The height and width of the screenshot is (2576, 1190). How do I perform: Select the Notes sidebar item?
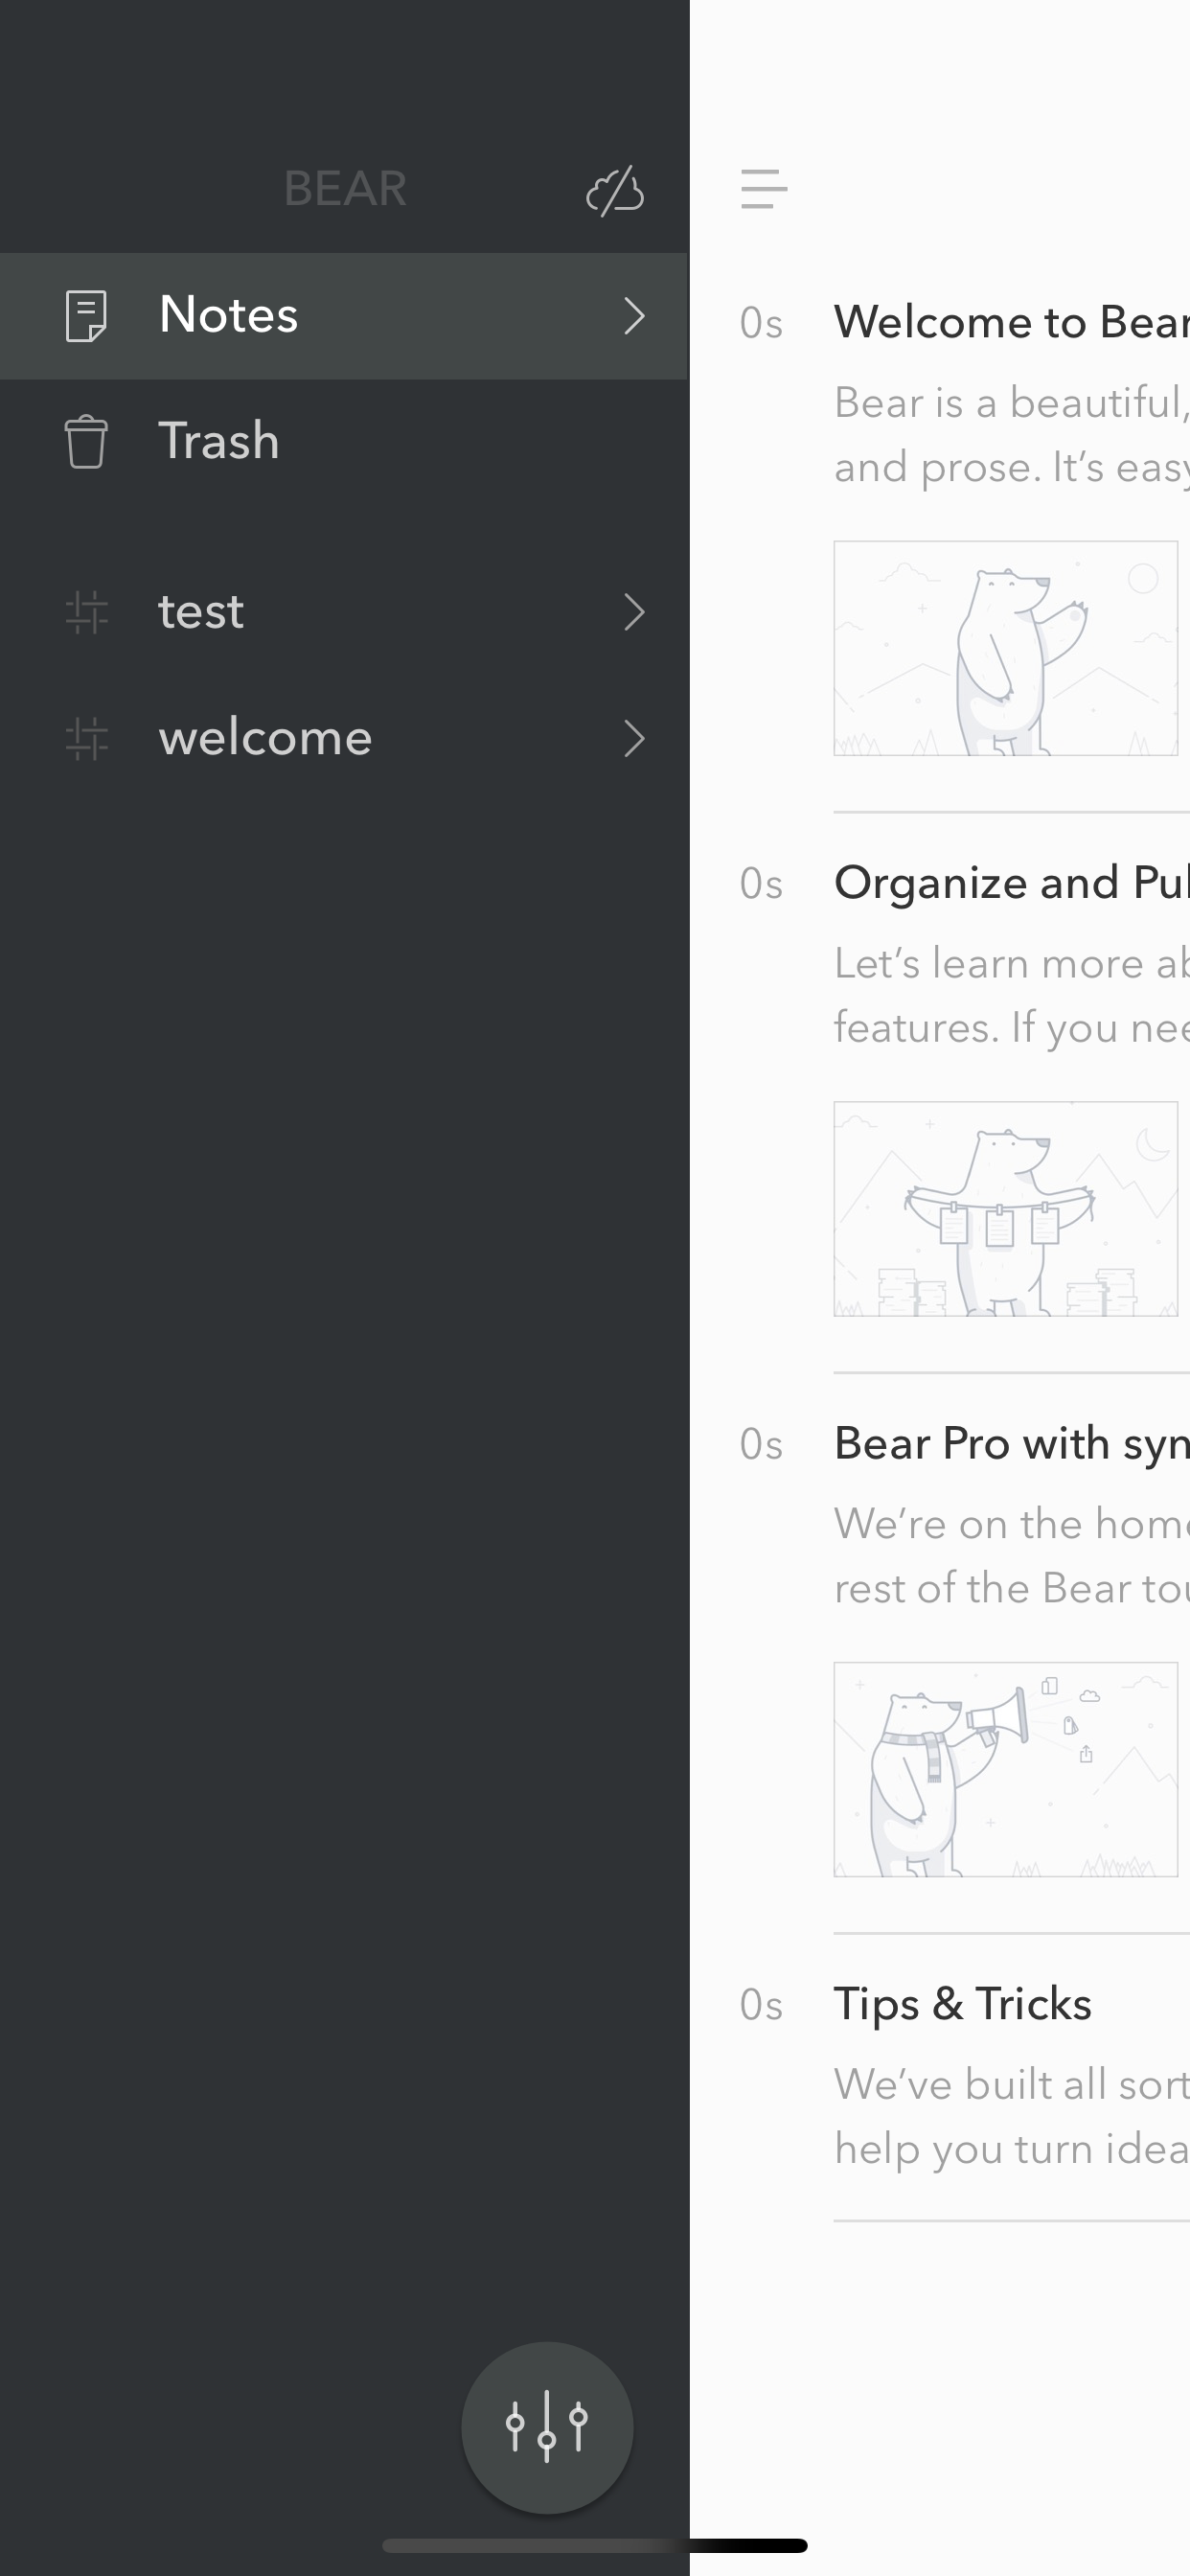tap(344, 316)
